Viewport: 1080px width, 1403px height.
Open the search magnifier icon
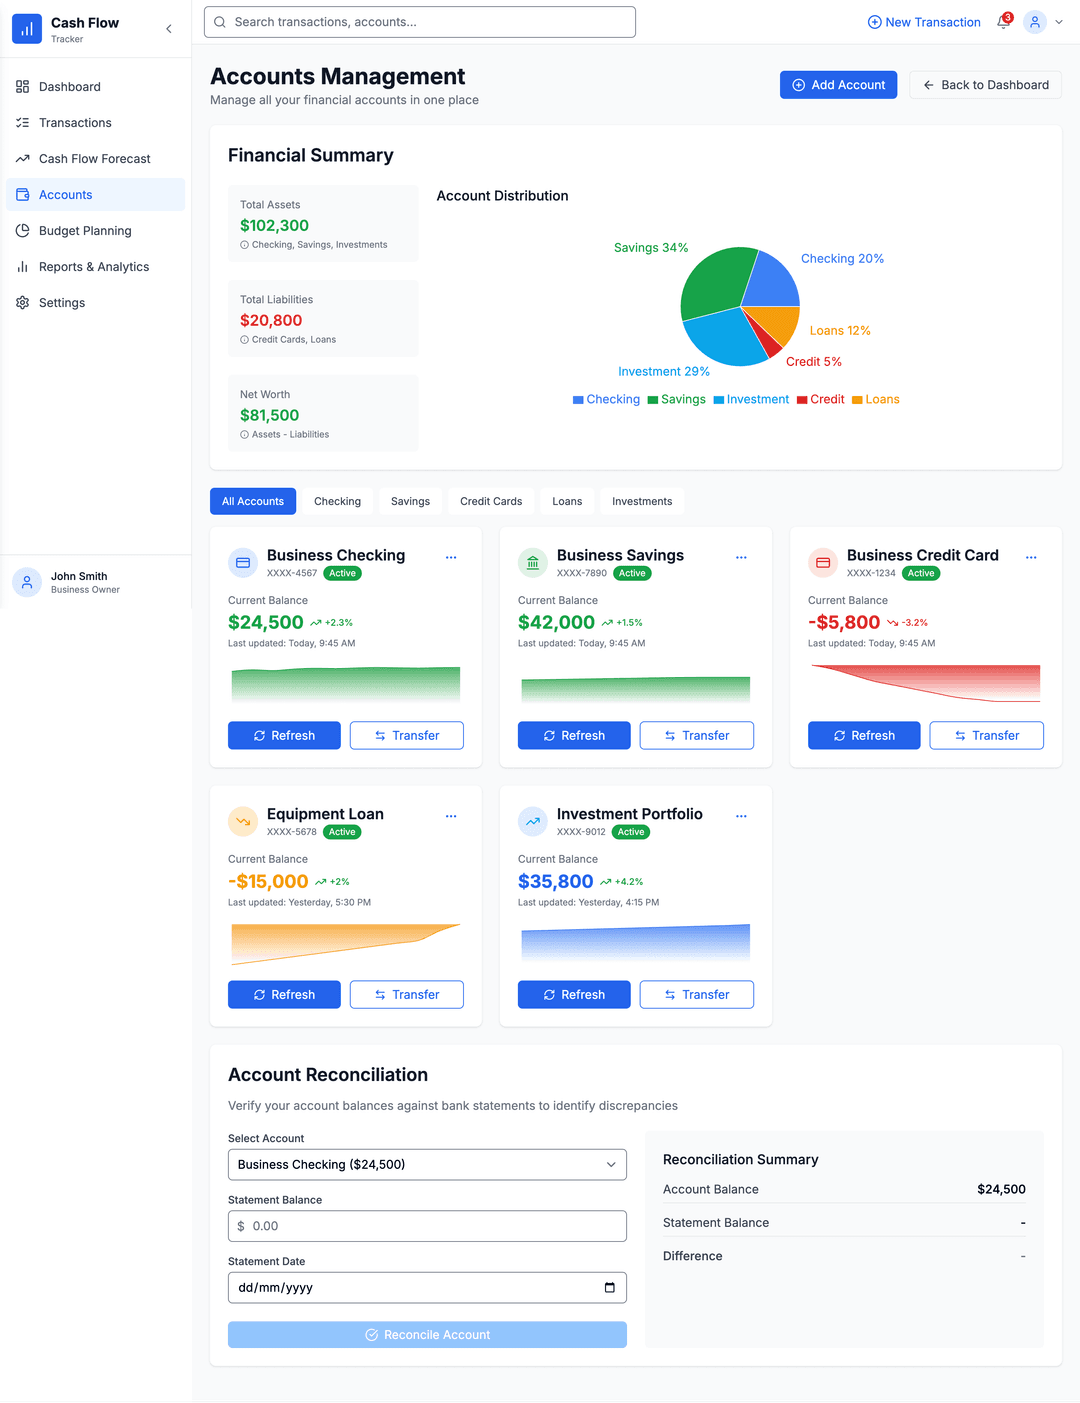(x=220, y=21)
